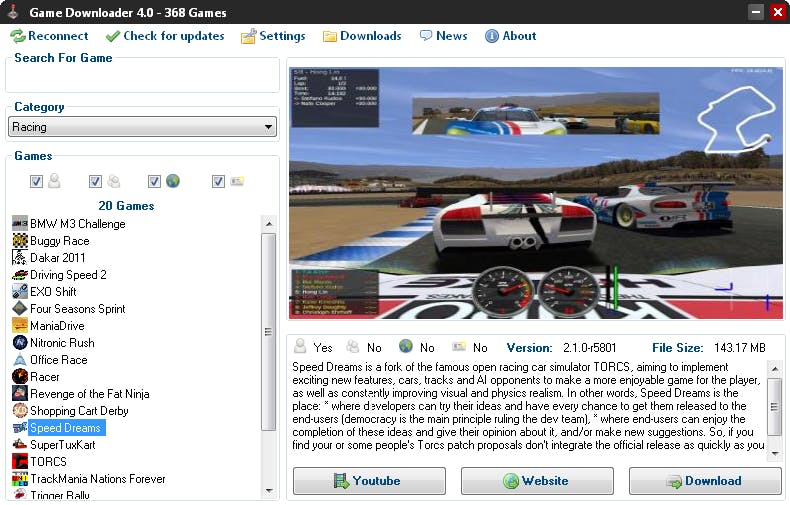Click the Youtube button
The height and width of the screenshot is (505, 790).
(369, 481)
